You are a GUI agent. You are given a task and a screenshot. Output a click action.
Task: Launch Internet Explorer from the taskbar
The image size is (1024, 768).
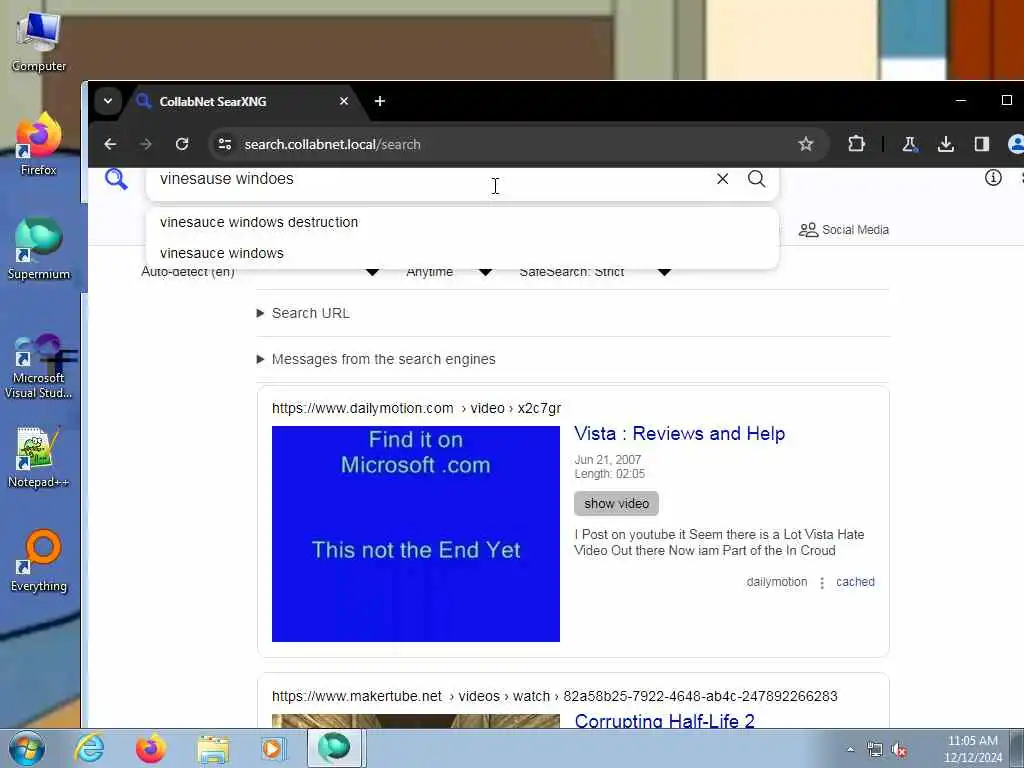tap(89, 748)
